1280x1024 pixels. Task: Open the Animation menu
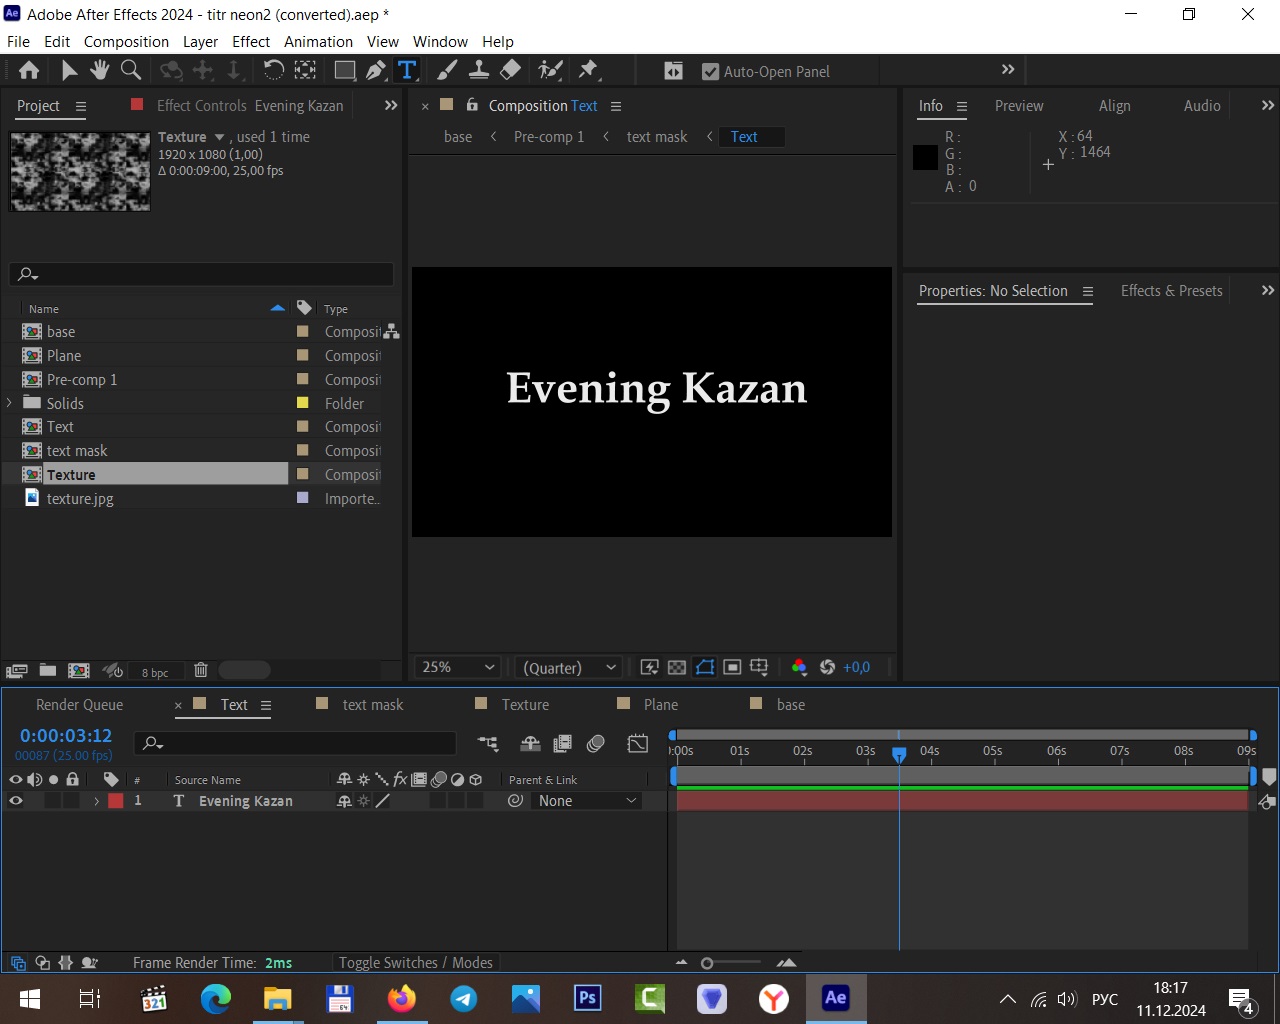tap(318, 42)
